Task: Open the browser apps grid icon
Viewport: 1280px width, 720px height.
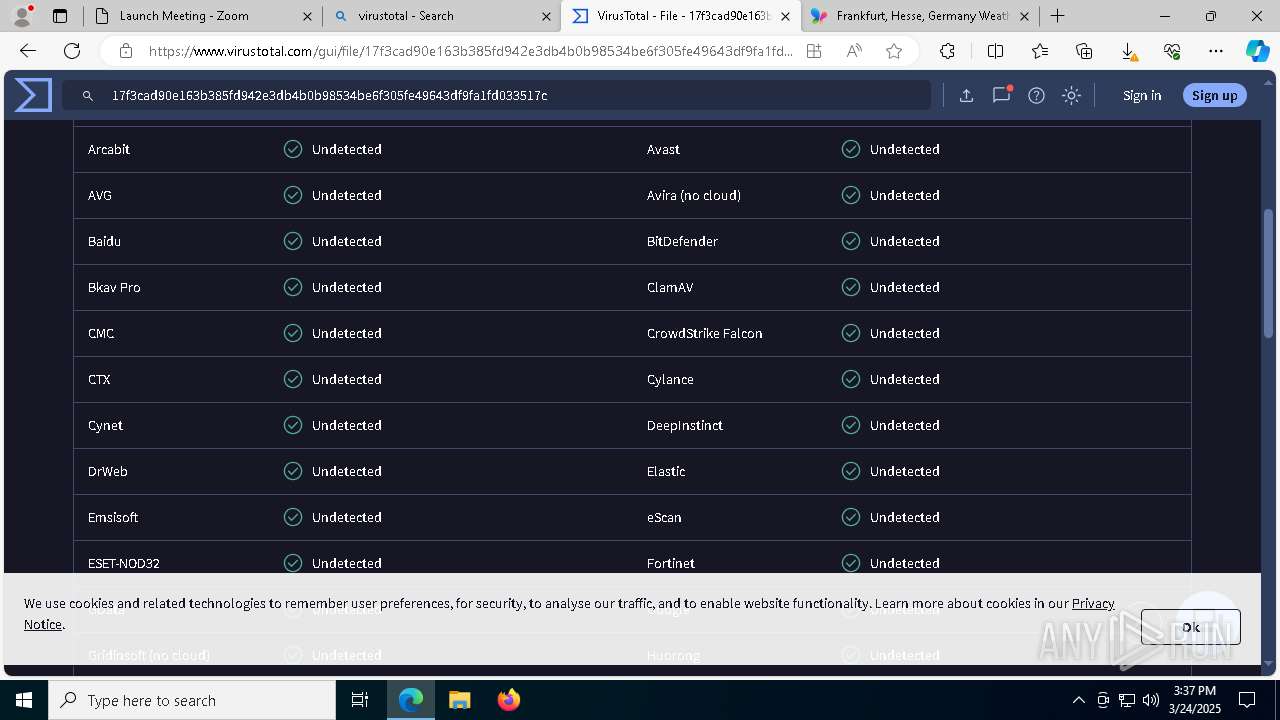Action: (x=814, y=51)
